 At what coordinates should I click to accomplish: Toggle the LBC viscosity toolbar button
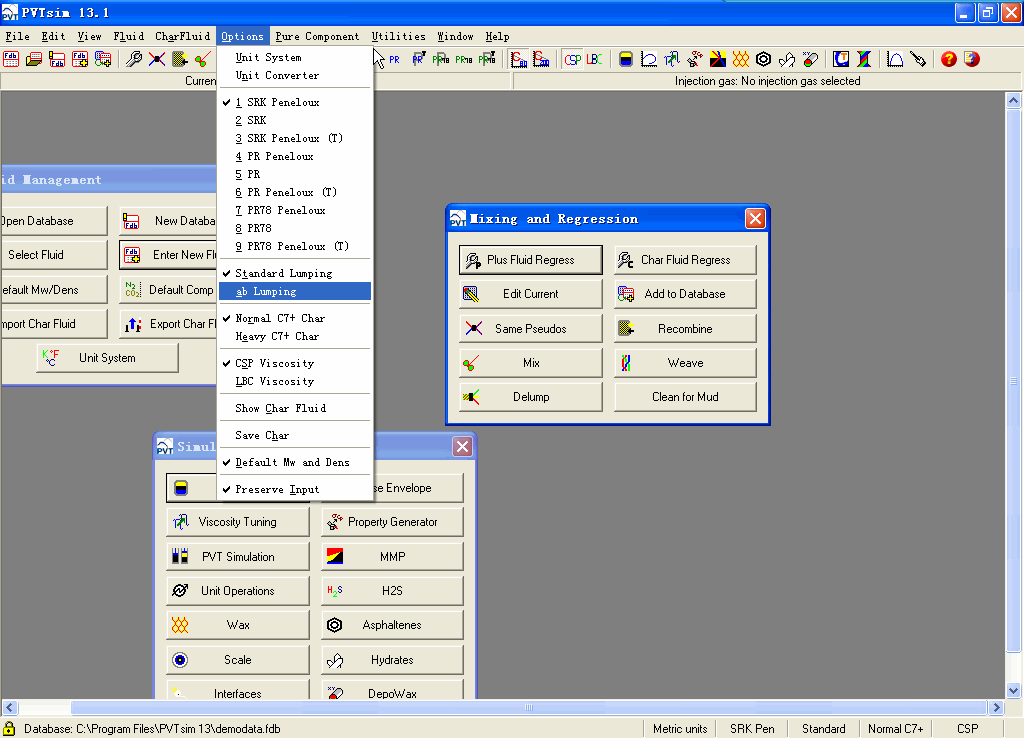click(x=594, y=59)
